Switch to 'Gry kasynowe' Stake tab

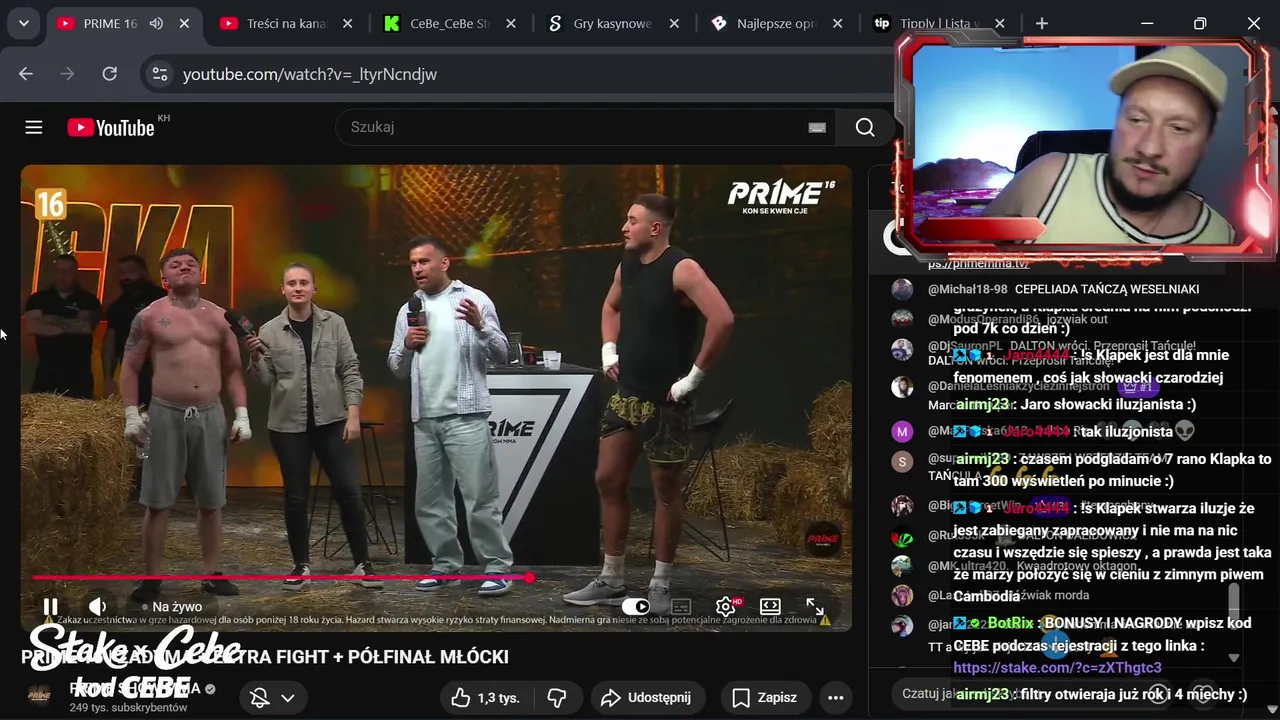pyautogui.click(x=612, y=23)
